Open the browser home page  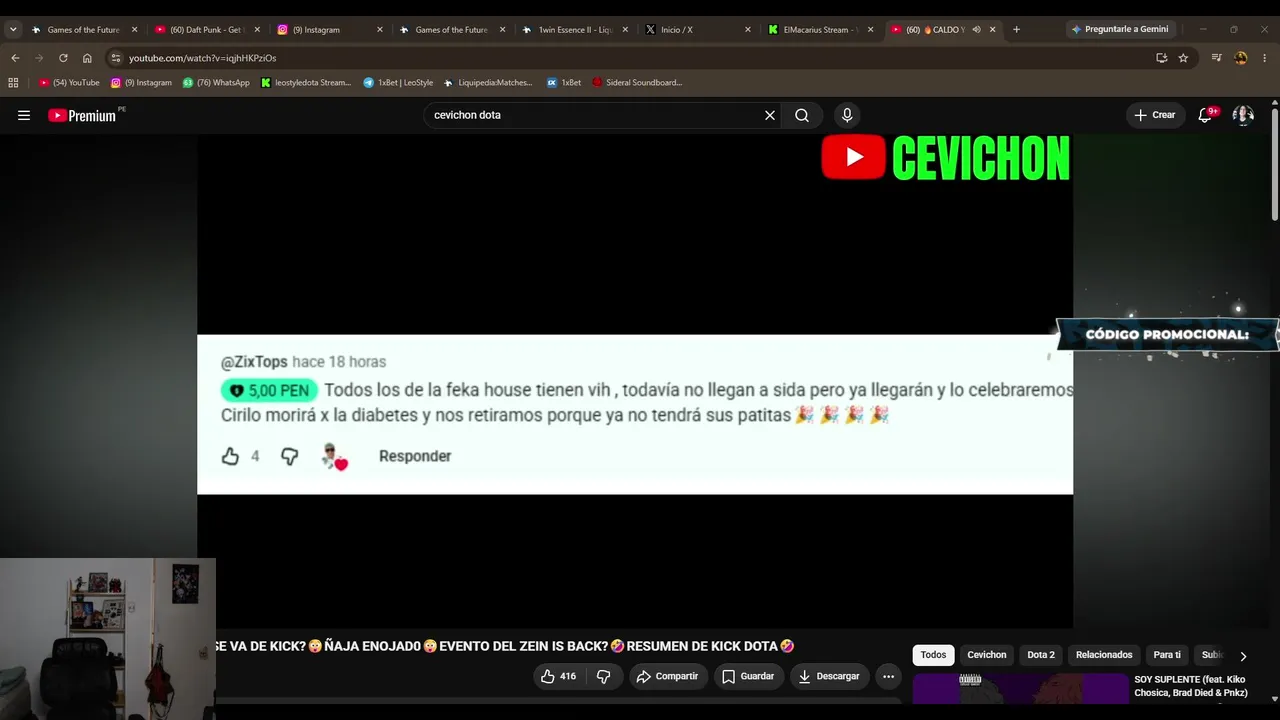click(x=87, y=58)
